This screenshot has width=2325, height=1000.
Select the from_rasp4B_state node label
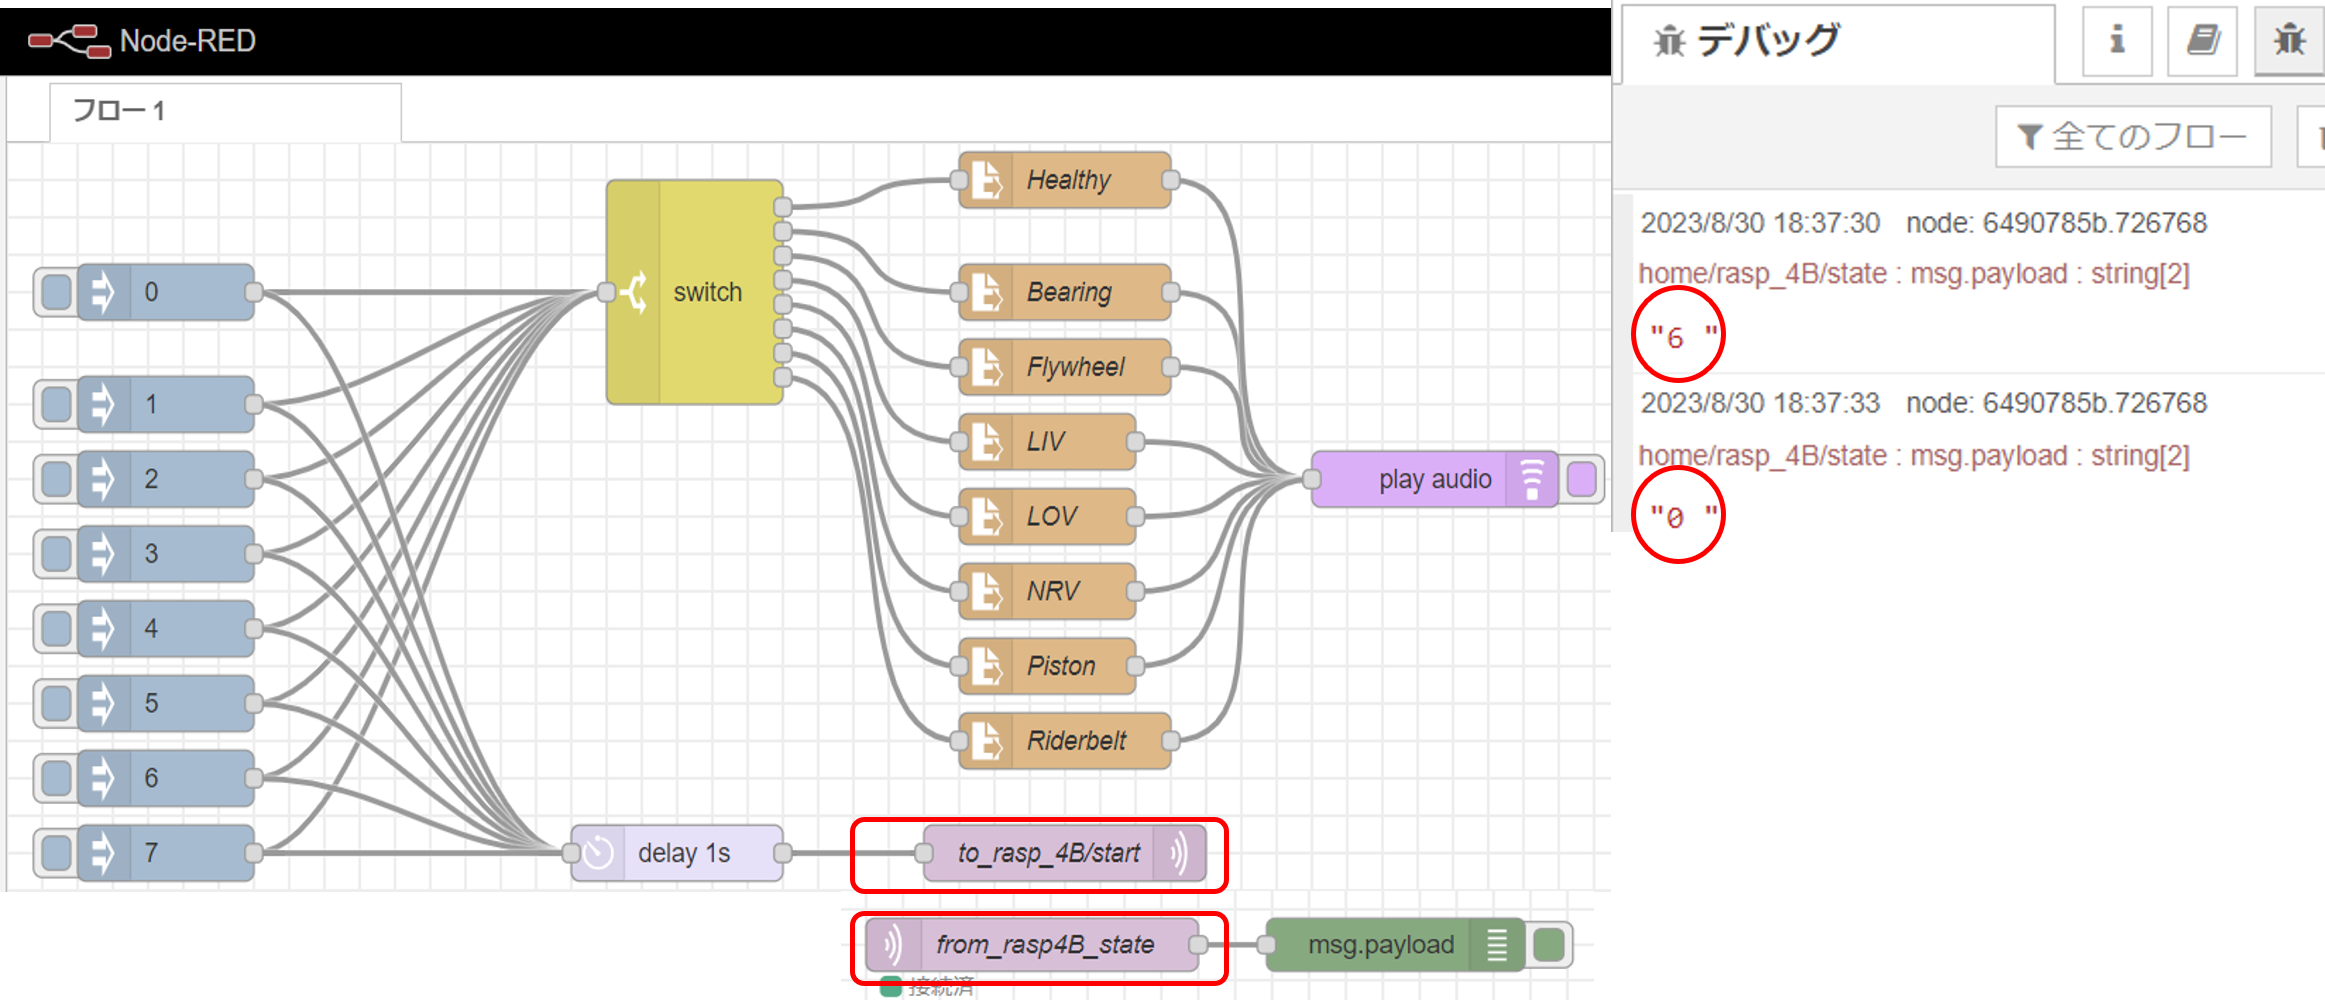pos(1045,944)
